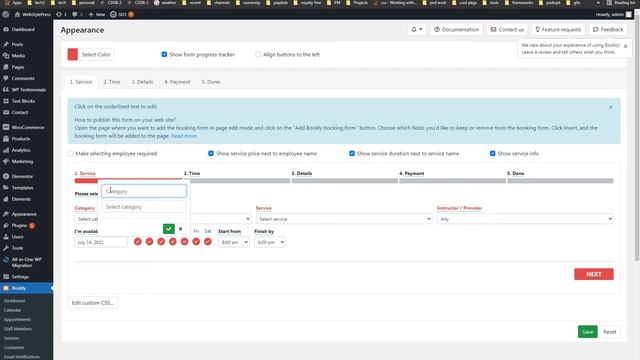Toggle the Fri availability circle

(x=196, y=242)
